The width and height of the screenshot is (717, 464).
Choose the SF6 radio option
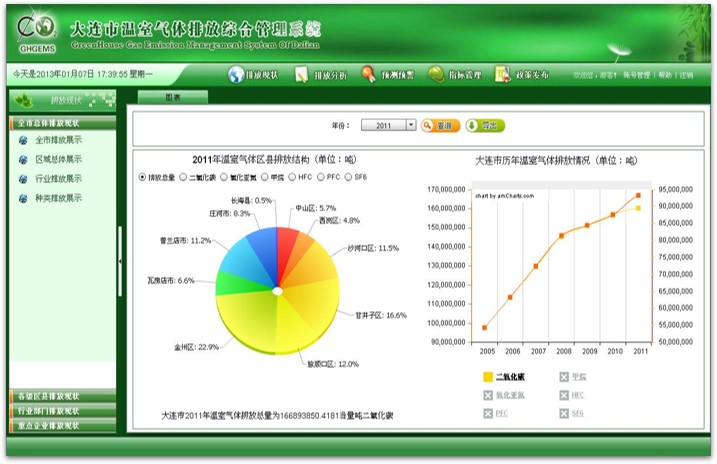[x=349, y=177]
